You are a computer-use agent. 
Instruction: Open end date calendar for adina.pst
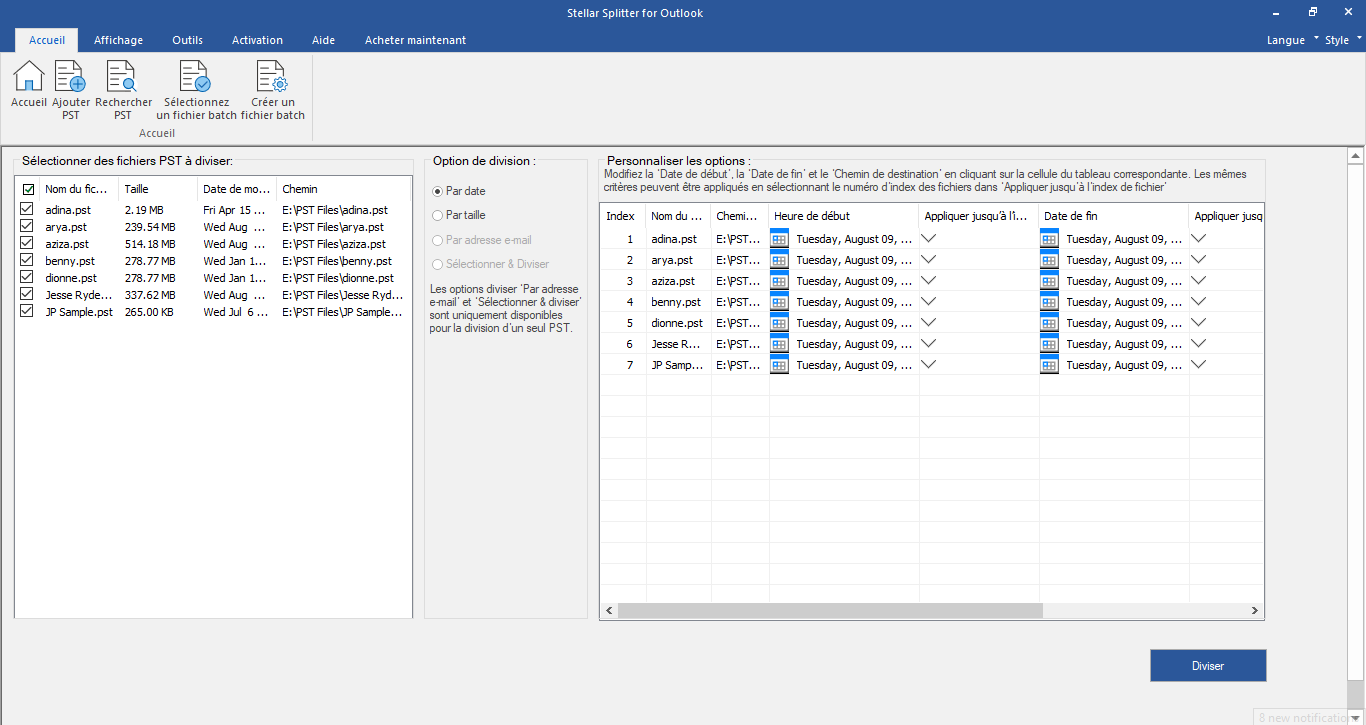[x=1050, y=239]
